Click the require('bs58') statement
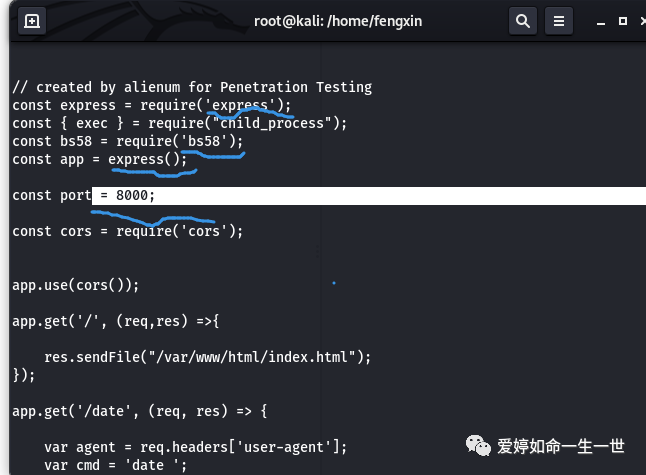 pos(180,141)
